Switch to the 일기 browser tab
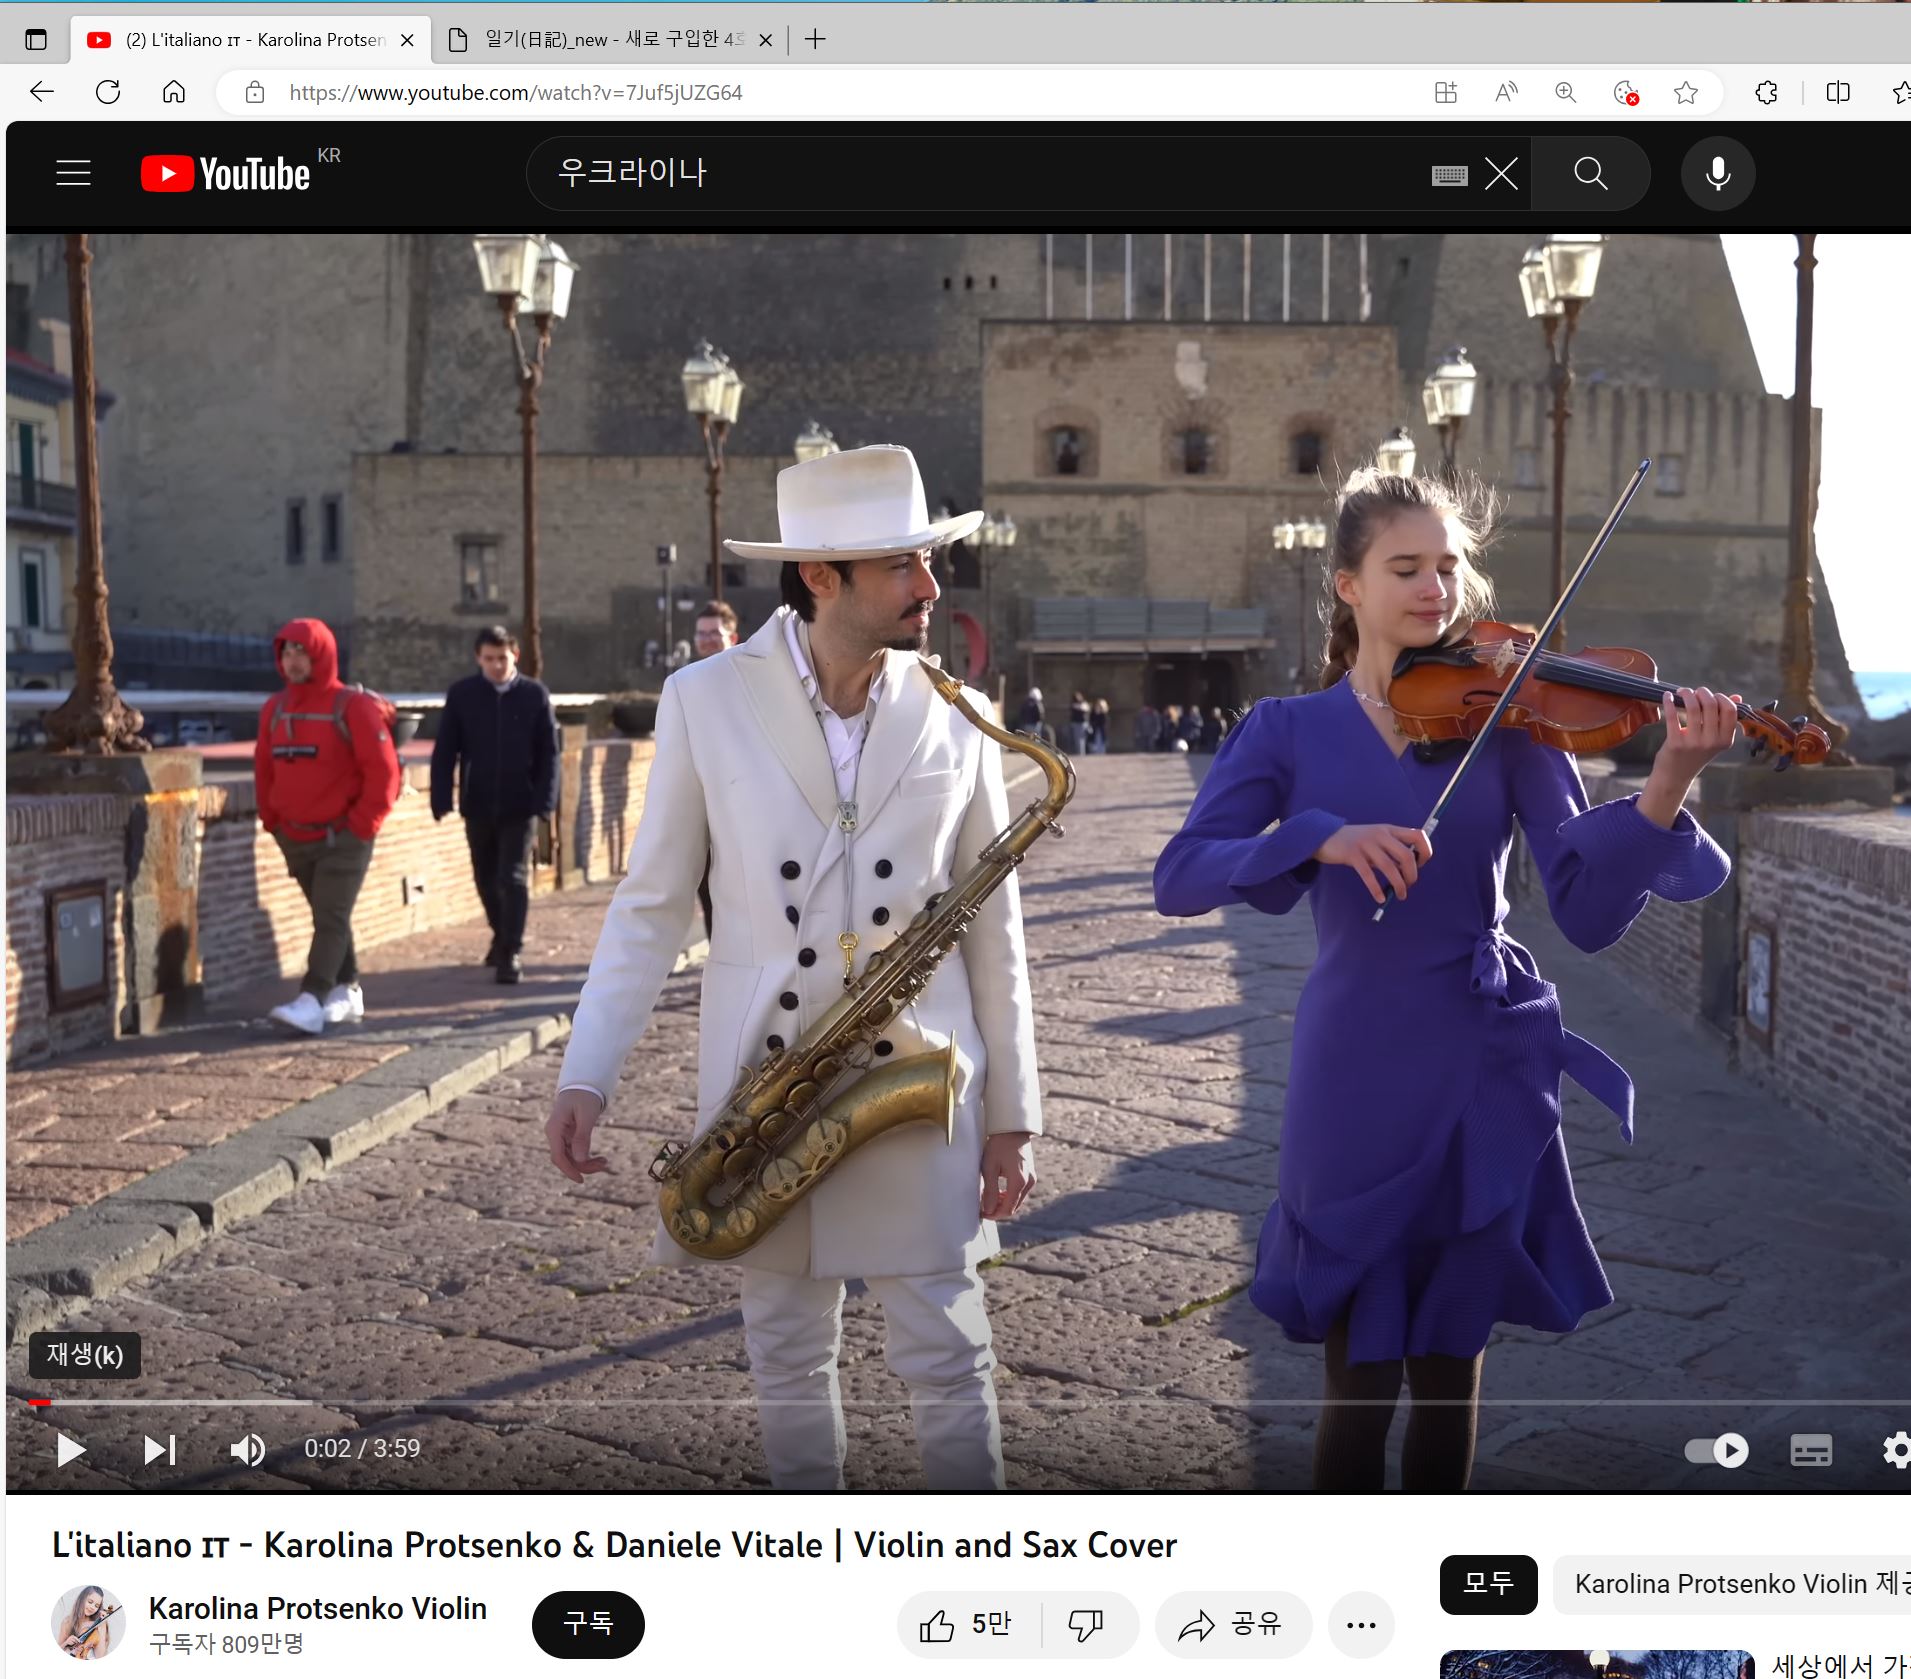This screenshot has height=1679, width=1911. pos(610,40)
